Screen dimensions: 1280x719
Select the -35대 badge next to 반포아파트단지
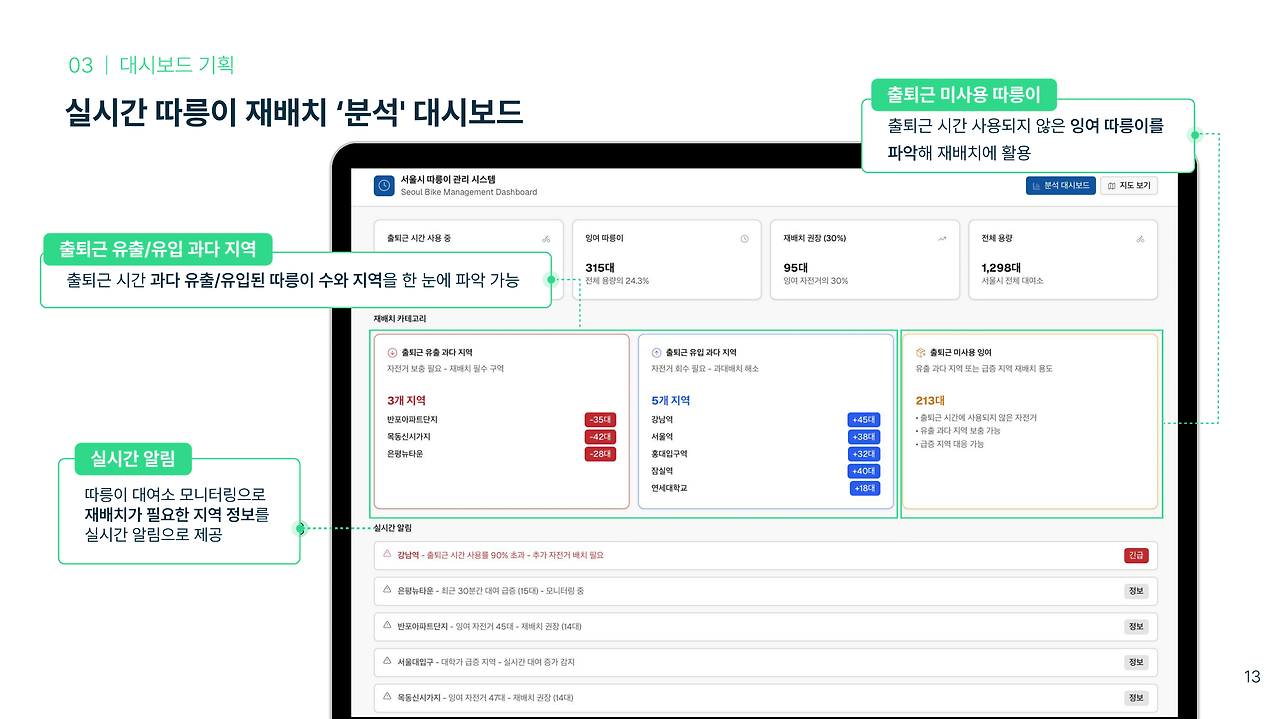(599, 419)
